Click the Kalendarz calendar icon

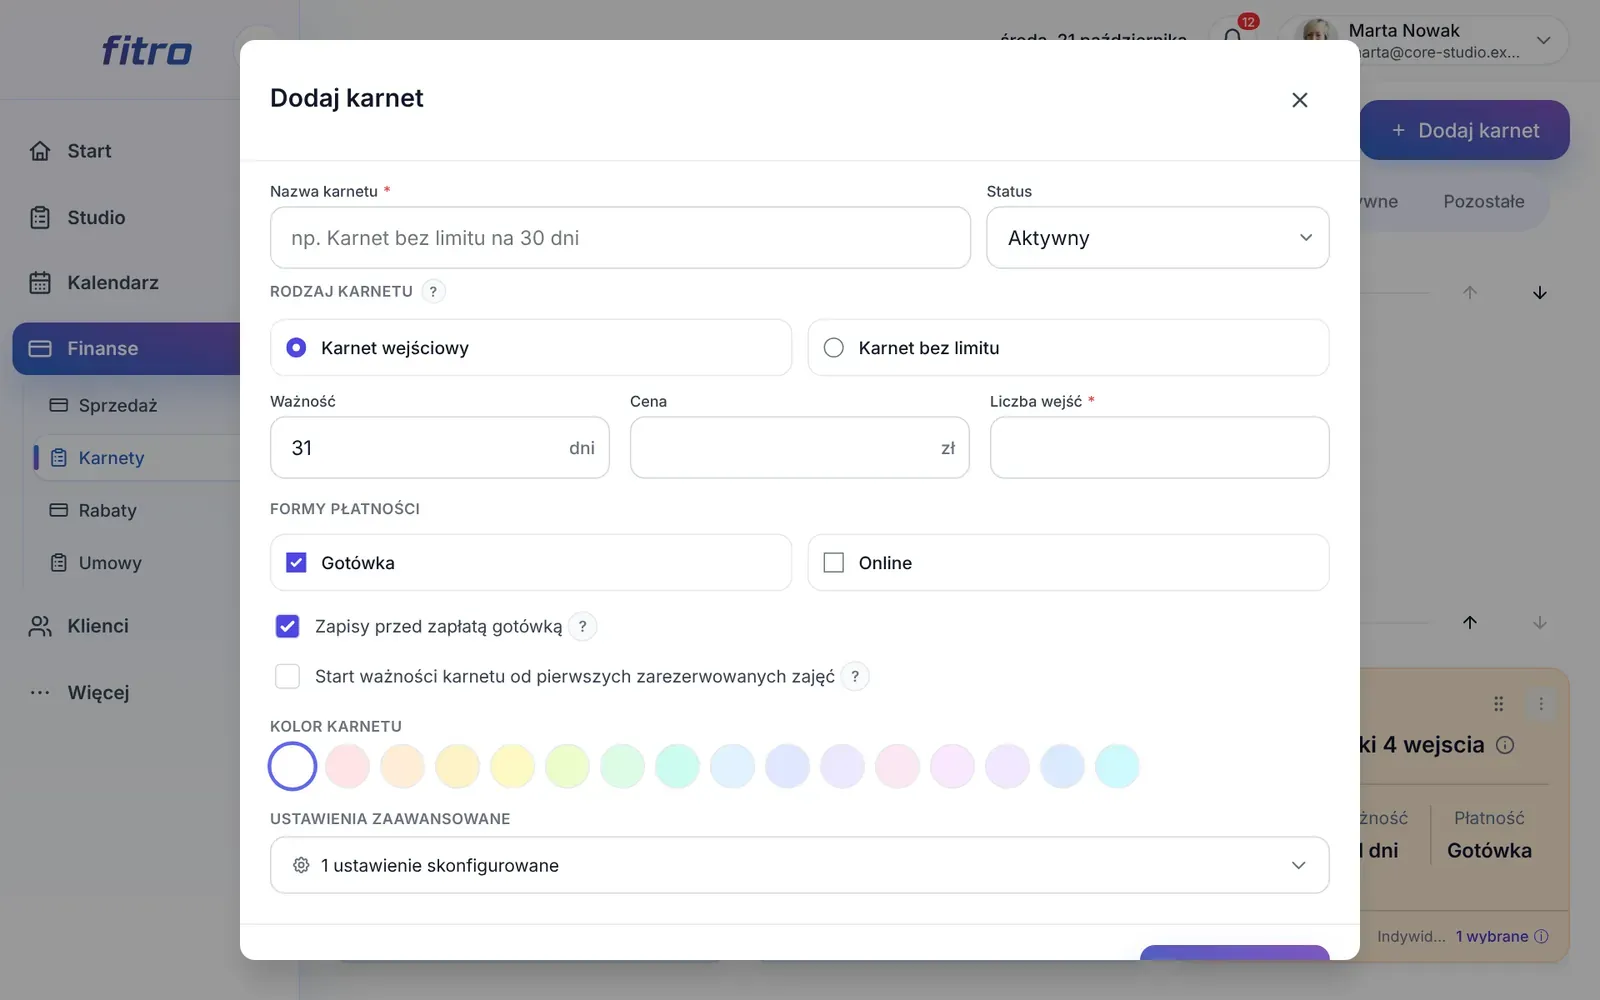(40, 283)
